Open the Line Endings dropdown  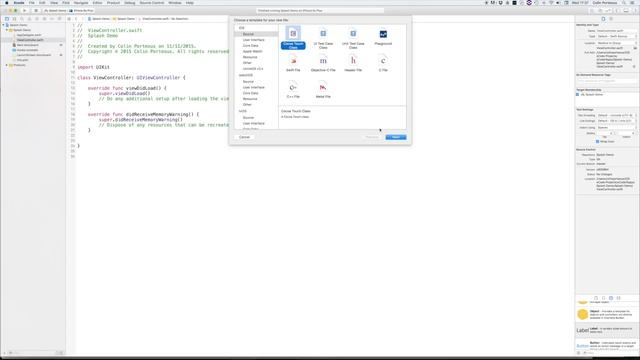point(616,121)
